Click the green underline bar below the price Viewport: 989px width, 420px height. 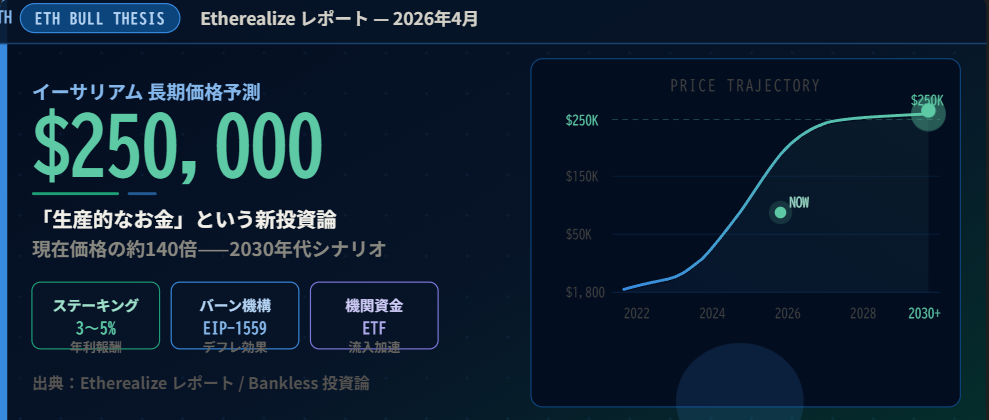(75, 193)
